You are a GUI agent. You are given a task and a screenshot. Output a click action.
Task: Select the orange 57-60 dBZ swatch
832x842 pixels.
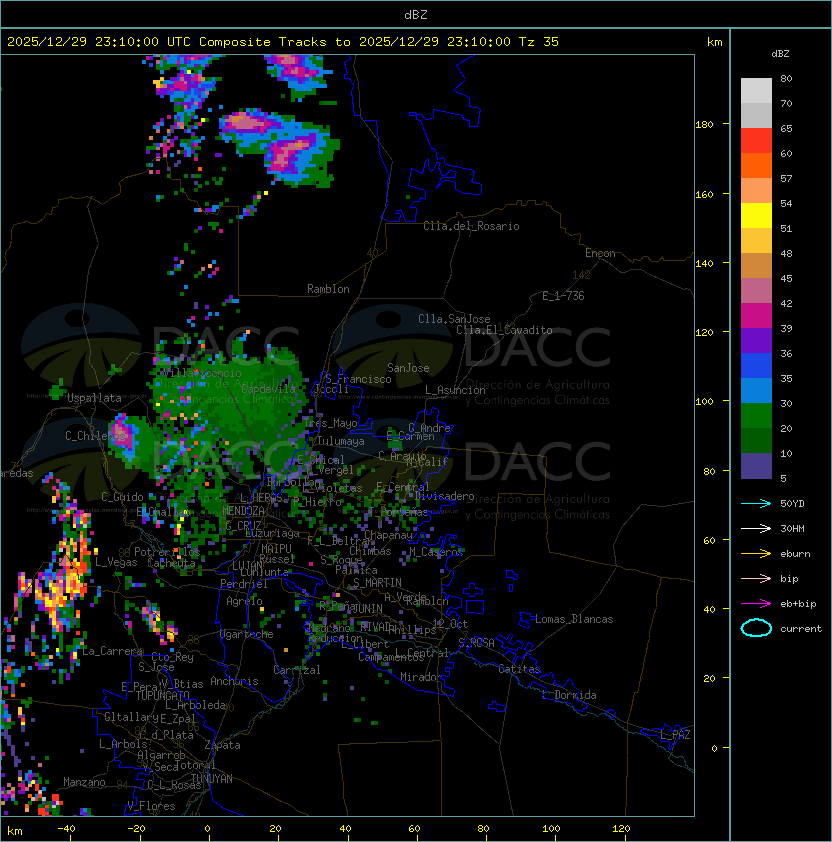[756, 166]
